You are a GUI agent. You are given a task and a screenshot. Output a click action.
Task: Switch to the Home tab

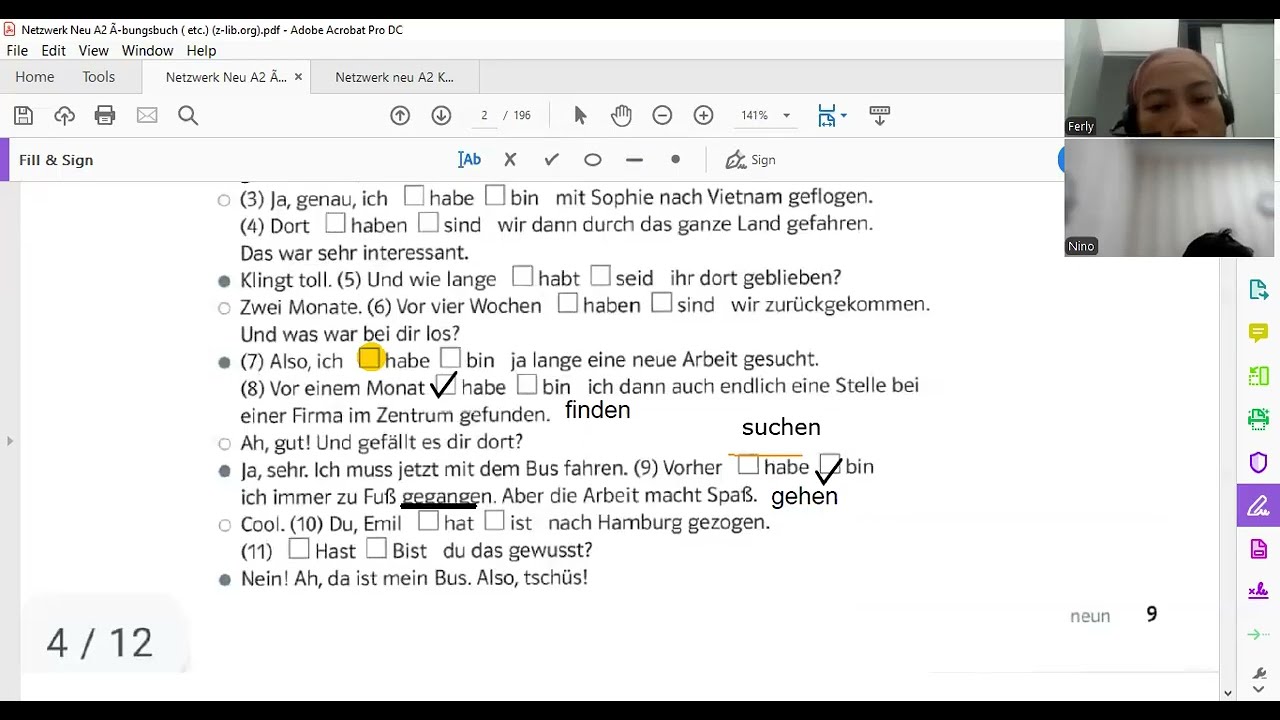pyautogui.click(x=35, y=77)
